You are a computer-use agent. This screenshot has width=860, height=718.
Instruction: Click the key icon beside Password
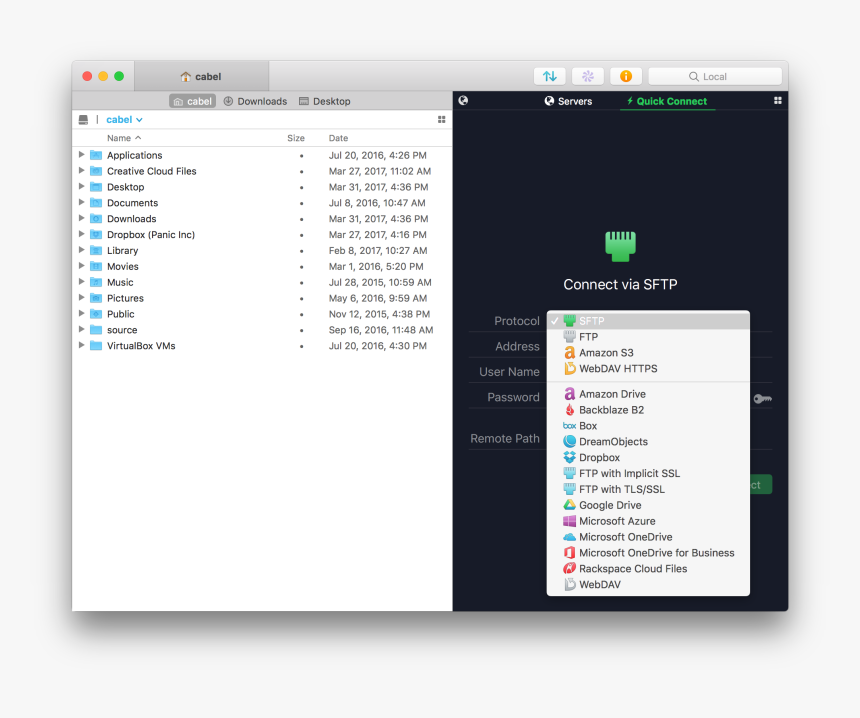coord(762,399)
